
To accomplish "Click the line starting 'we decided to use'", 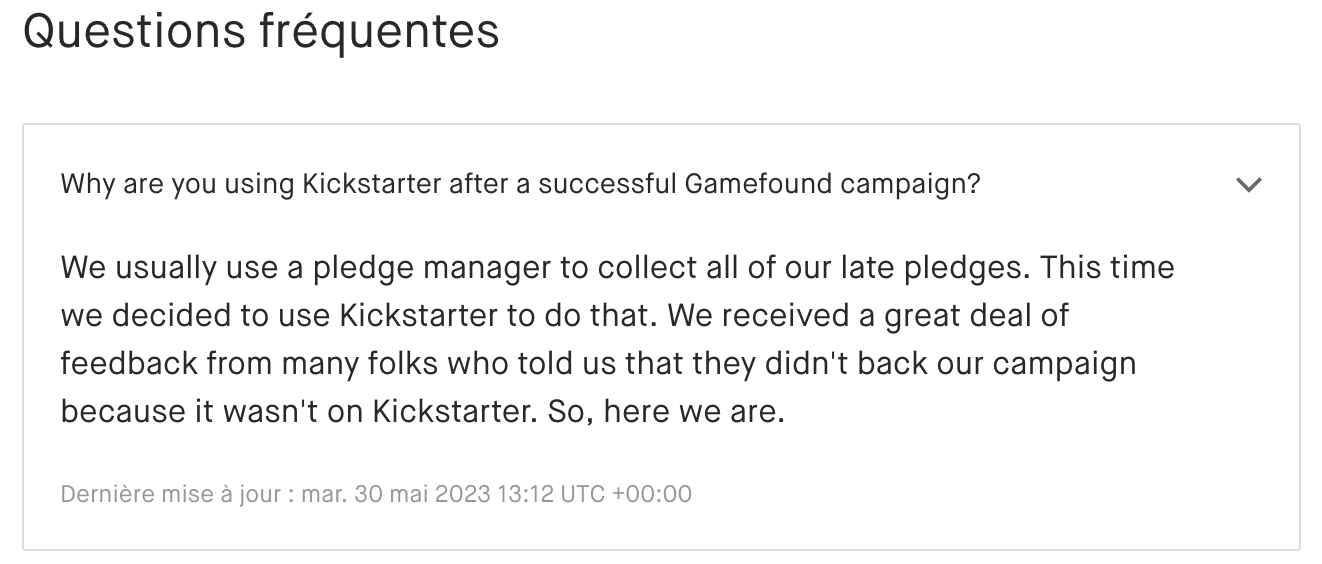I will 564,316.
